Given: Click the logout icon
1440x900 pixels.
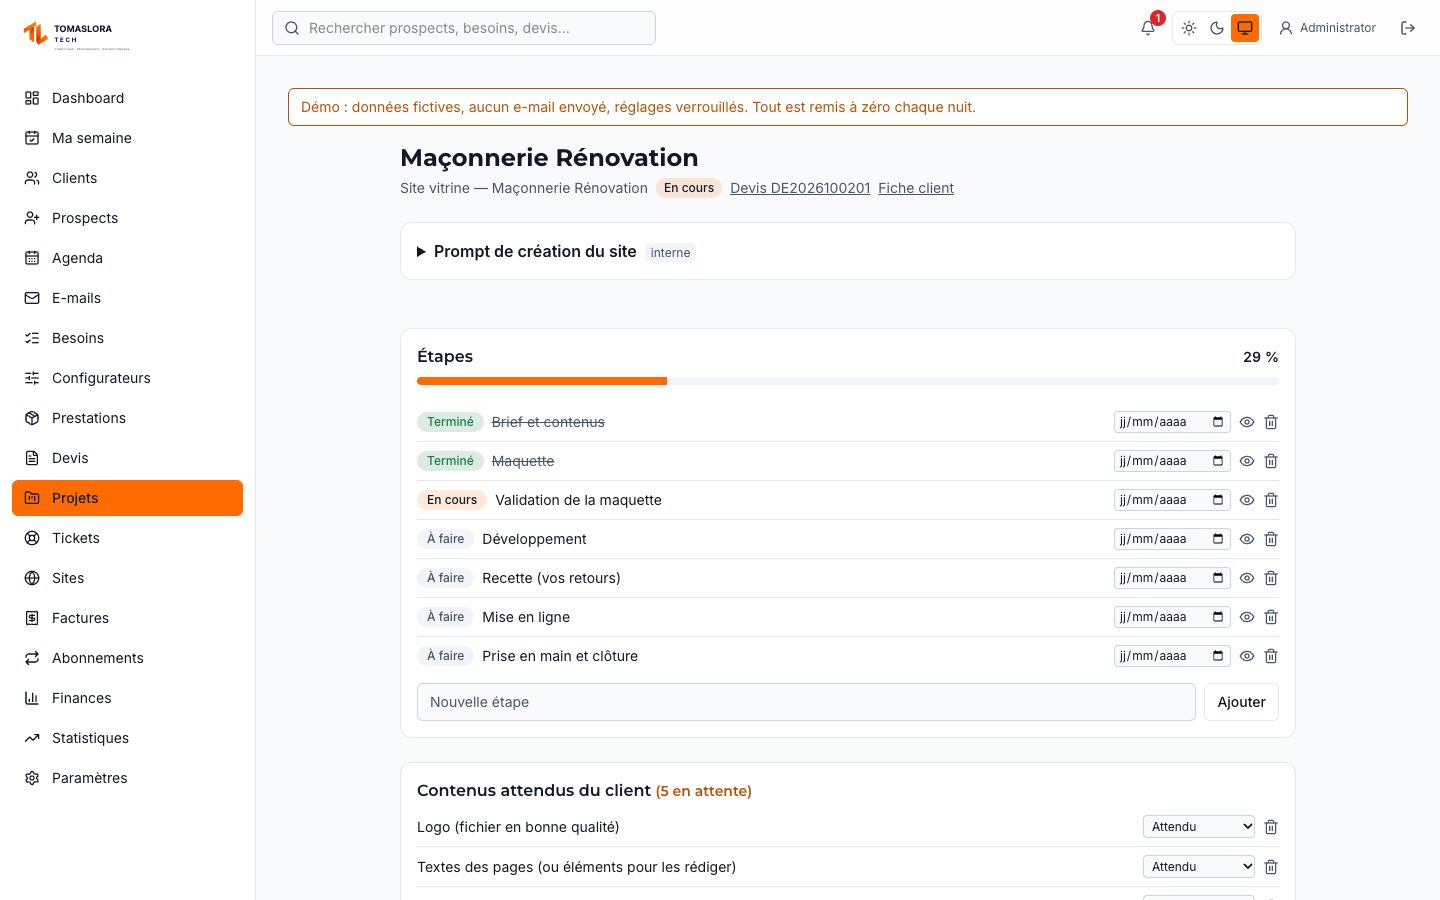Looking at the screenshot, I should point(1408,28).
